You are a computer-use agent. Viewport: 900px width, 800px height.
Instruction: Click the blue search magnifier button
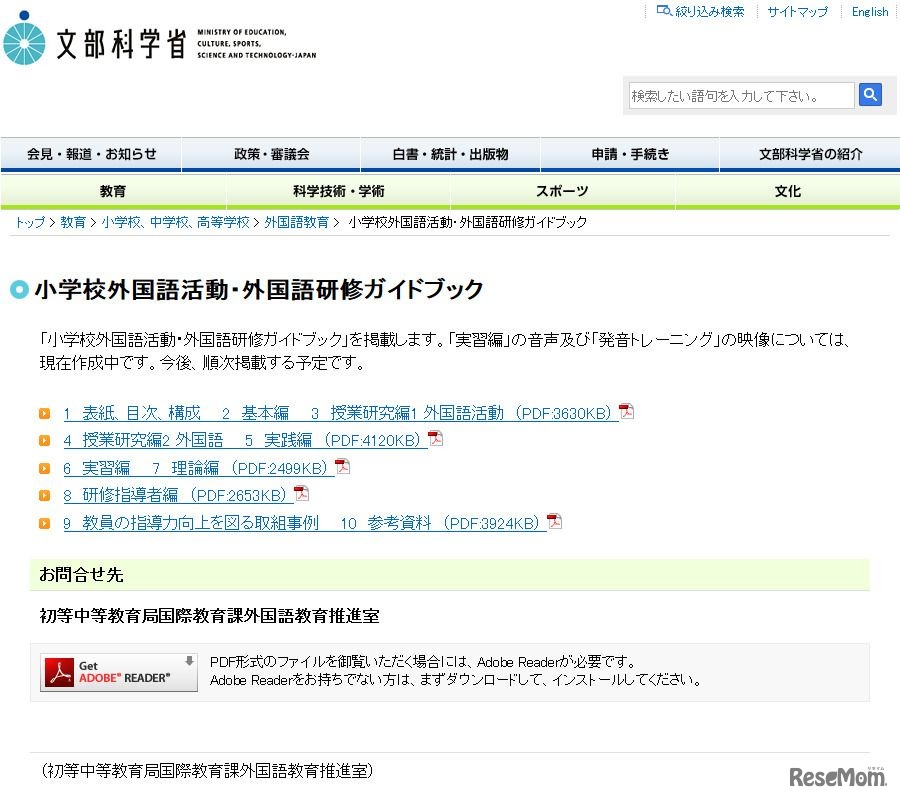(x=870, y=94)
